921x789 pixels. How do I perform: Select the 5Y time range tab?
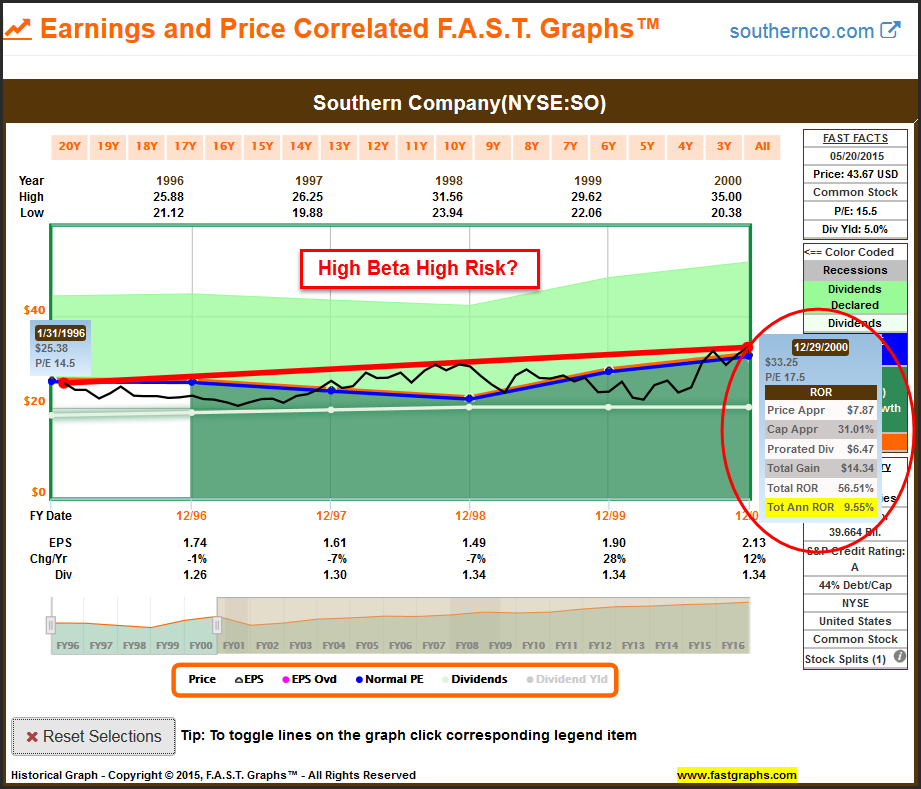point(646,147)
